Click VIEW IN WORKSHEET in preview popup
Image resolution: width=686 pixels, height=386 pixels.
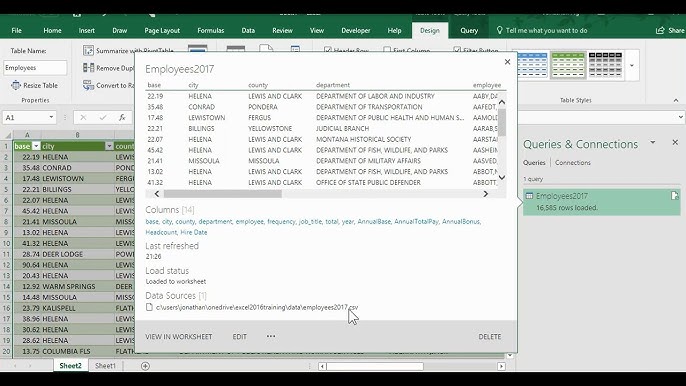tap(178, 337)
